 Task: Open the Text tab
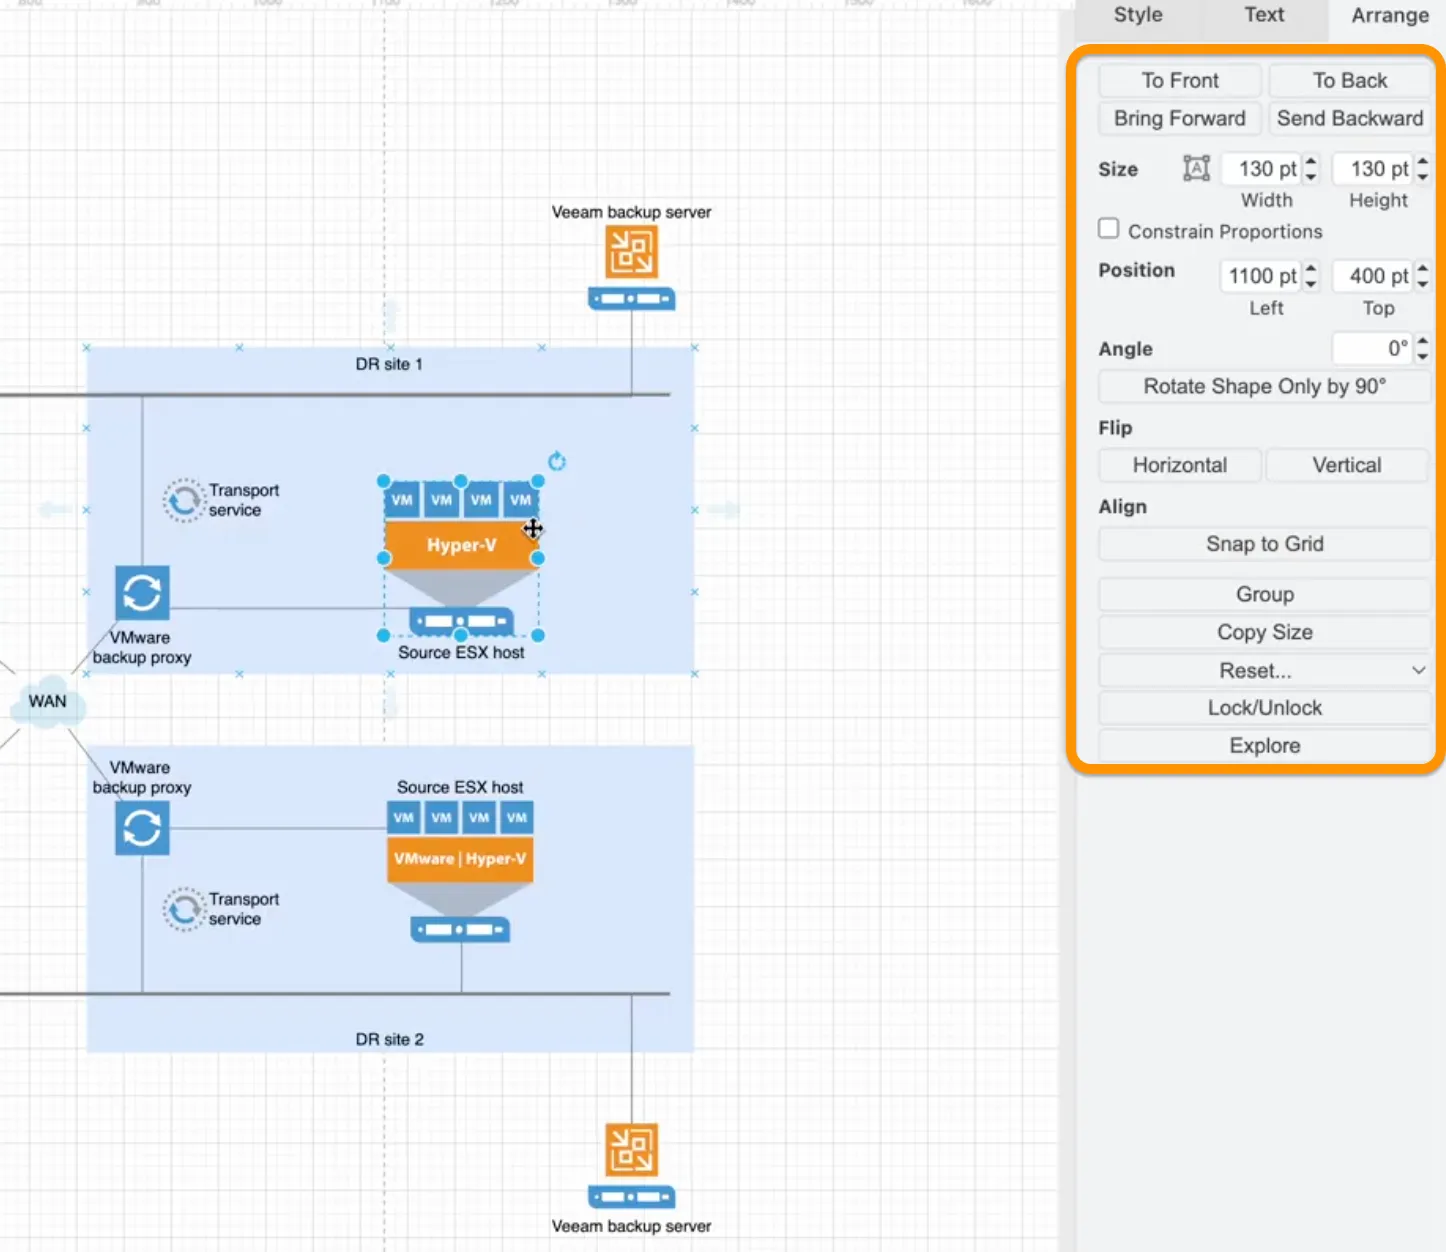1264,15
